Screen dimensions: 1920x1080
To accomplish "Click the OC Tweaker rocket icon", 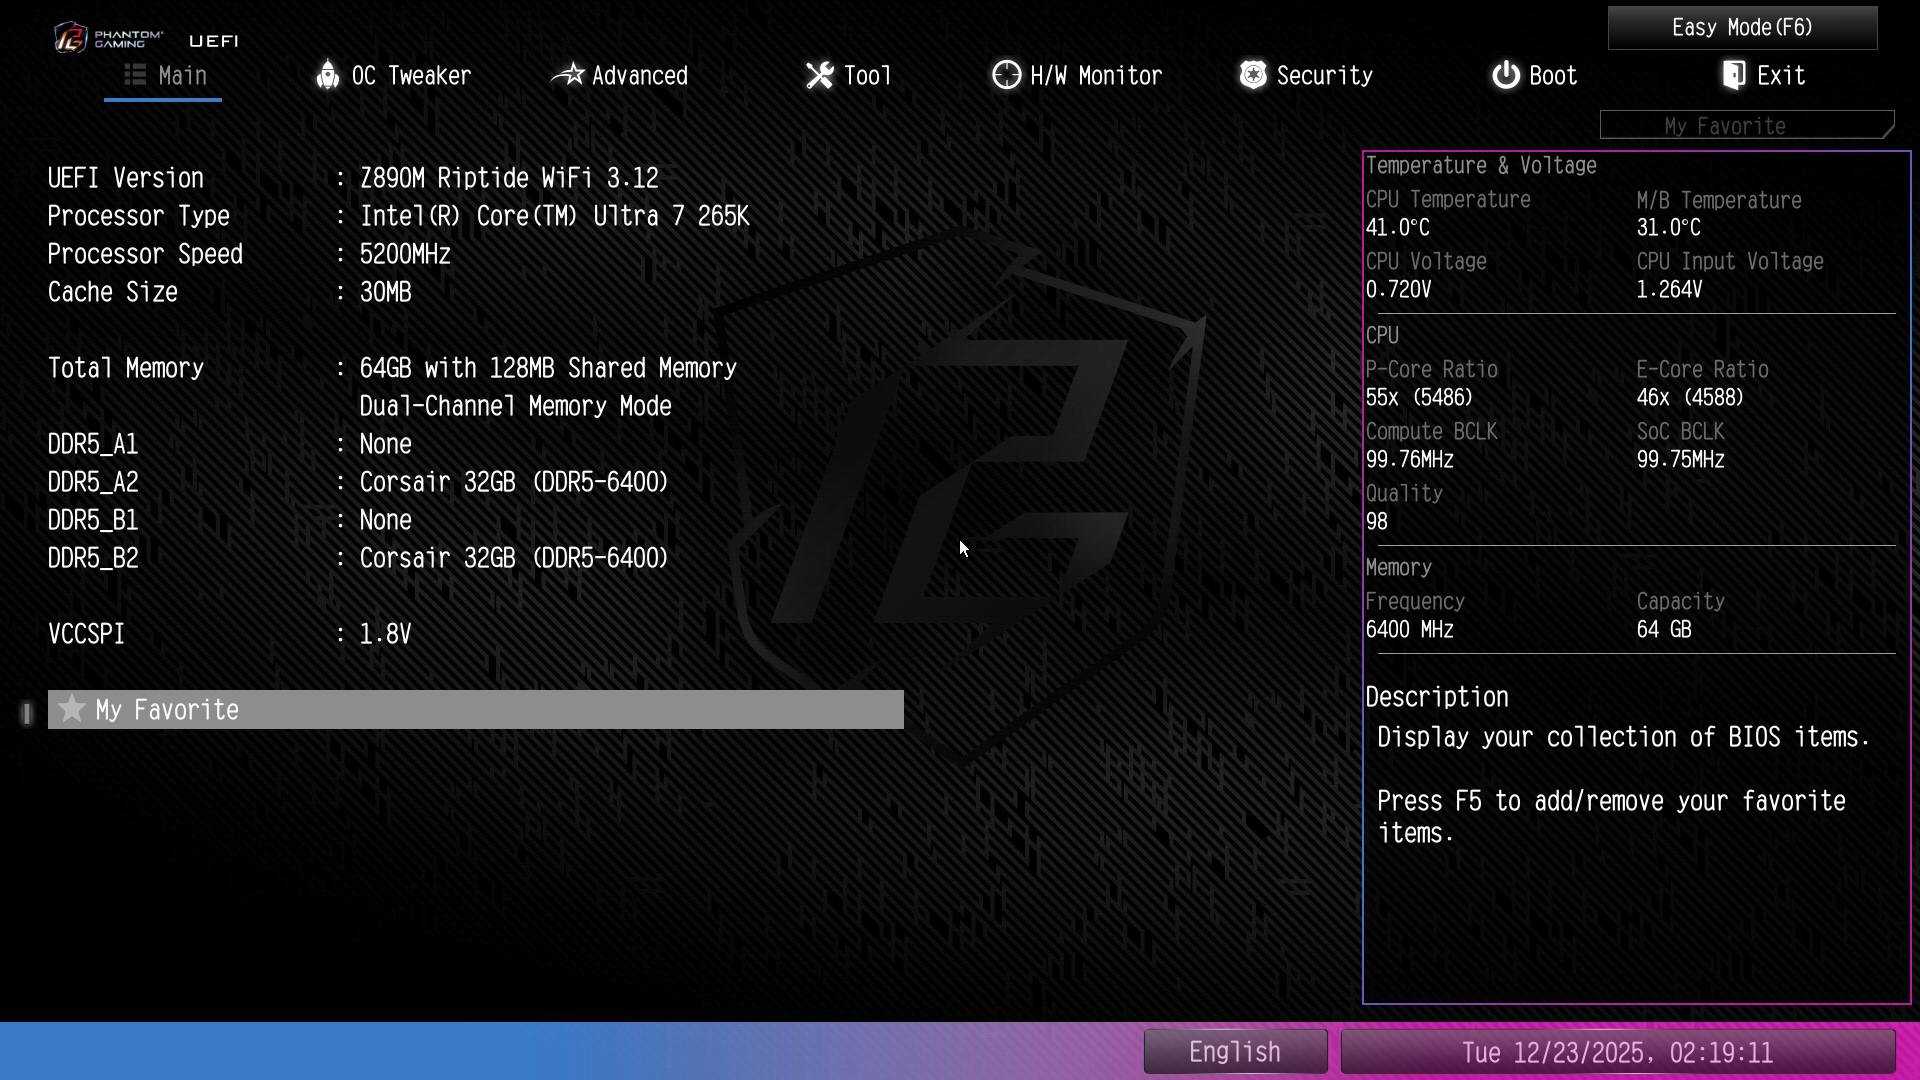I will 327,75.
